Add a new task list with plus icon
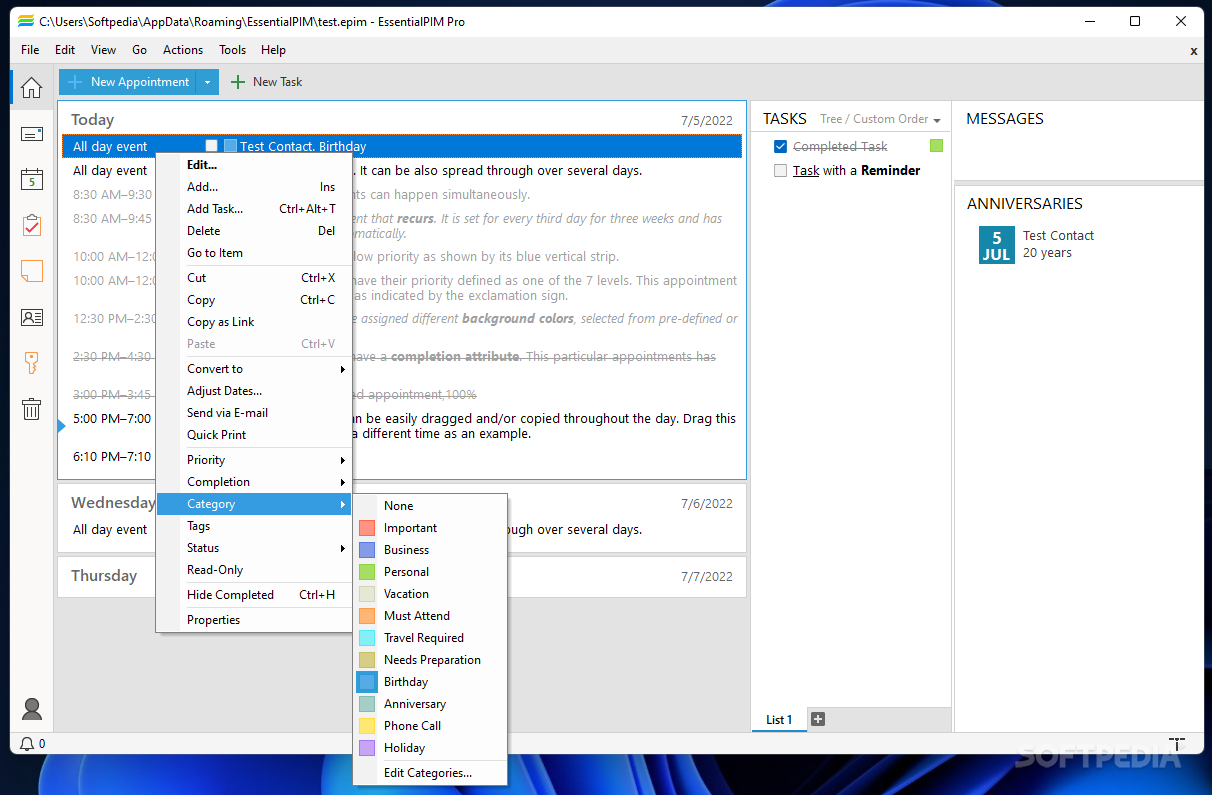The image size is (1212, 795). 817,719
